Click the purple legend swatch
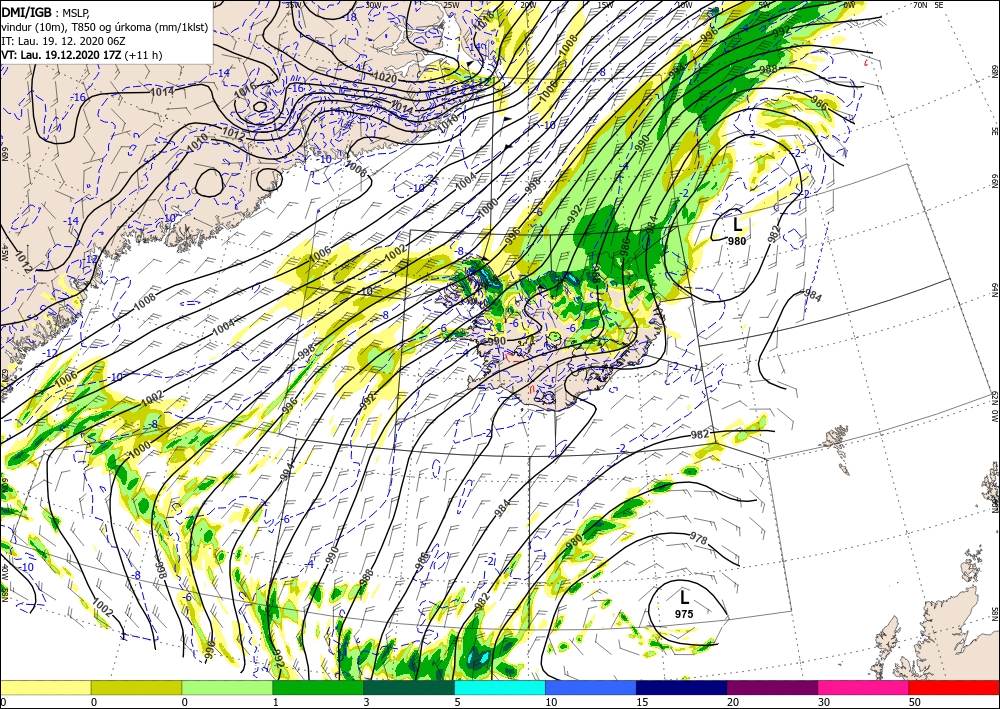 coord(772,687)
